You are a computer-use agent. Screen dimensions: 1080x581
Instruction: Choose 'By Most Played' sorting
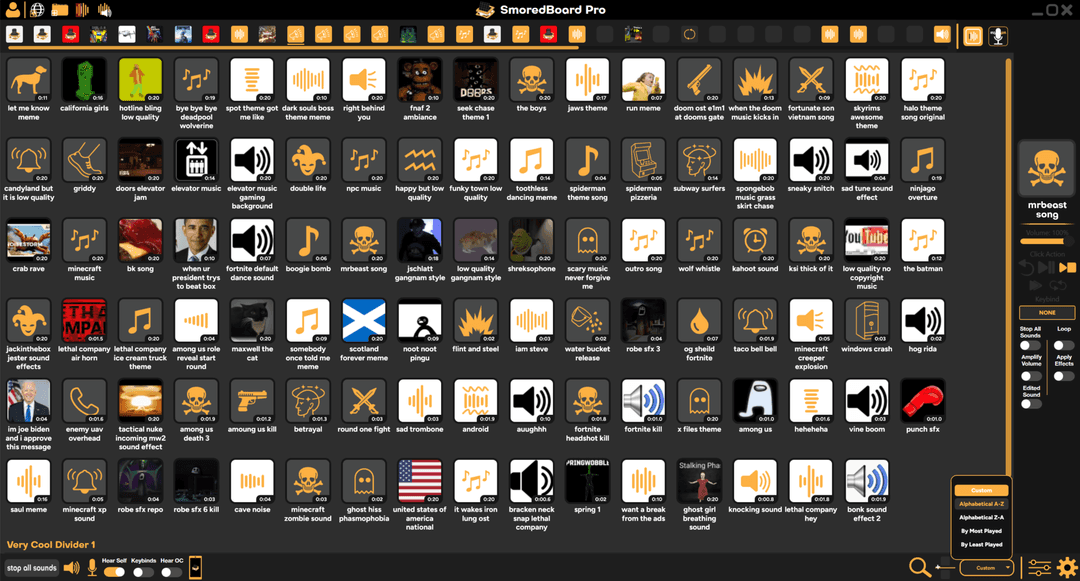pos(982,531)
